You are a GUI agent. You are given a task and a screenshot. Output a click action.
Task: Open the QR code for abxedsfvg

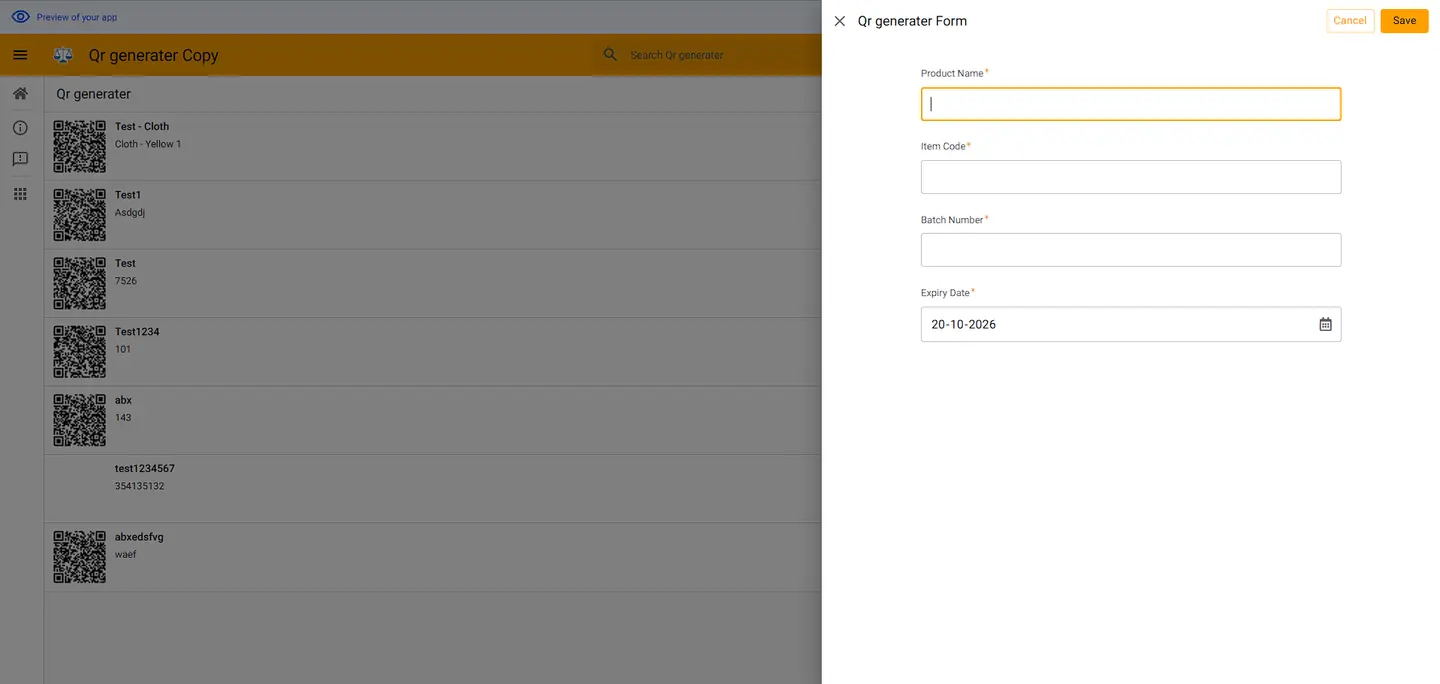(x=79, y=557)
